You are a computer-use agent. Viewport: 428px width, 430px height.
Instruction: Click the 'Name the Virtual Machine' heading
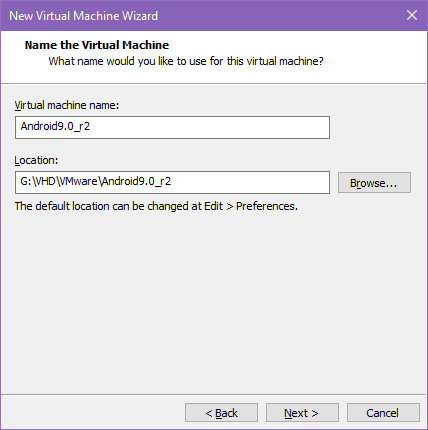(97, 45)
